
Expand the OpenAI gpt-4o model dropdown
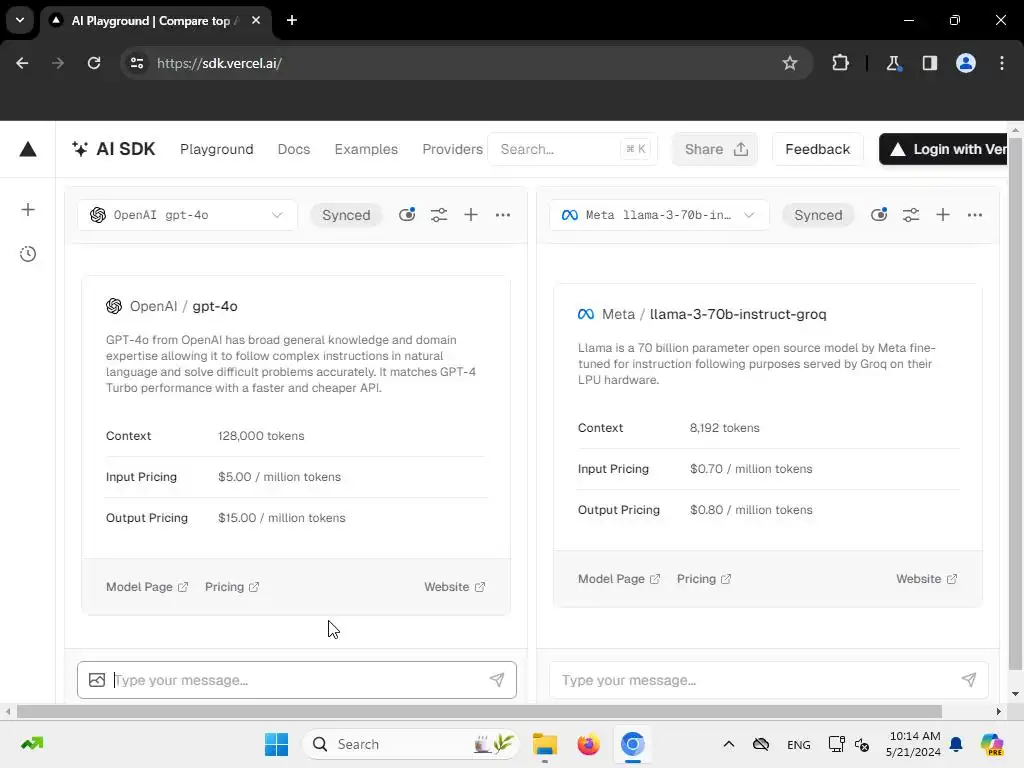[x=187, y=215]
